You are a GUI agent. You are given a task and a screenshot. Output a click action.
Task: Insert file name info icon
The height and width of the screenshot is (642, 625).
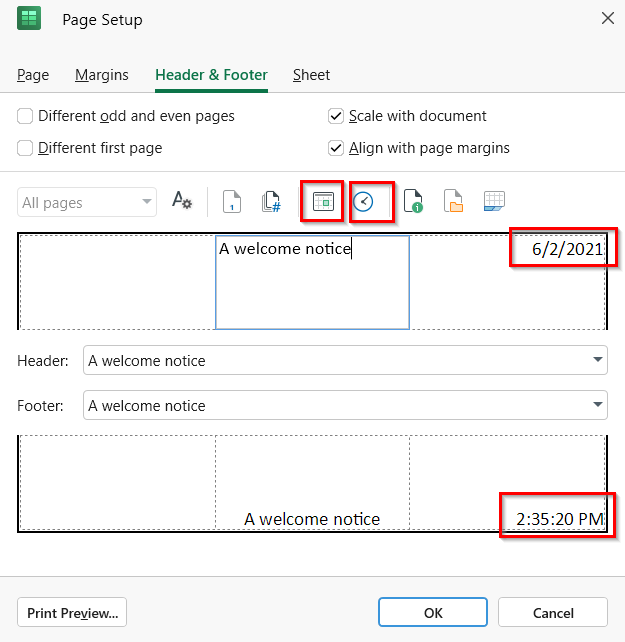413,201
